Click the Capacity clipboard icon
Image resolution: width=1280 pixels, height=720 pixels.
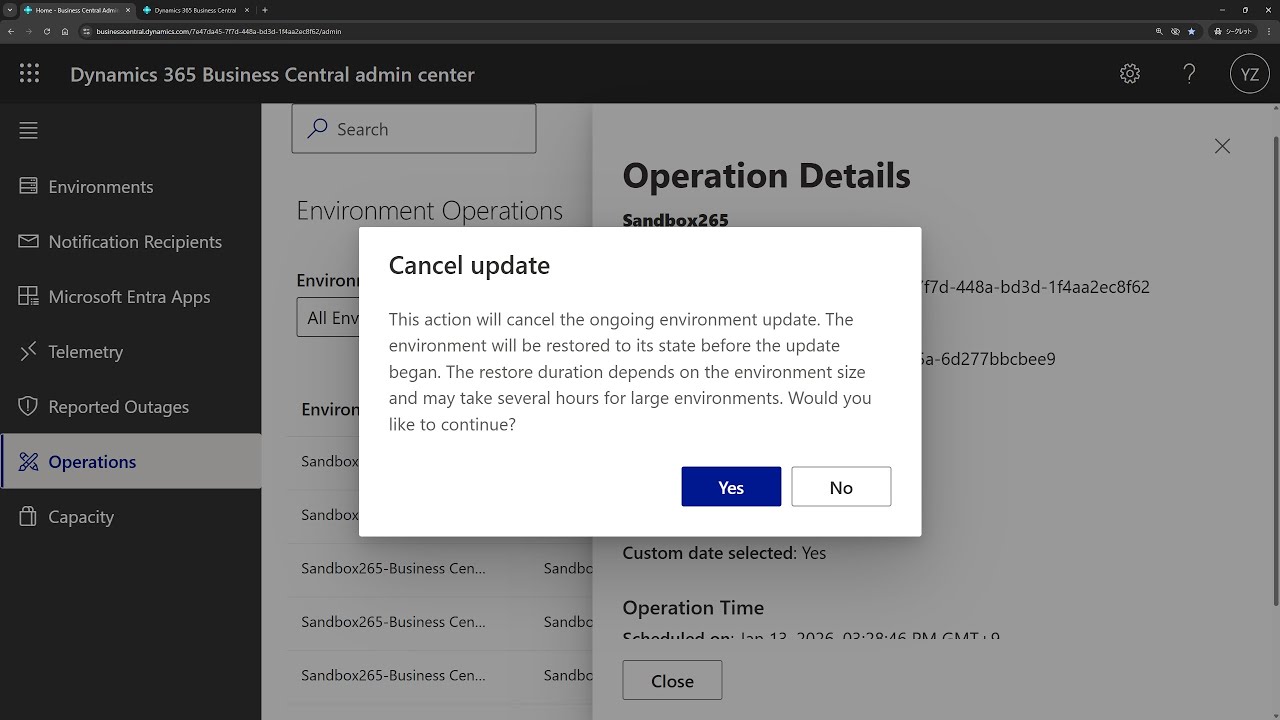pyautogui.click(x=28, y=516)
